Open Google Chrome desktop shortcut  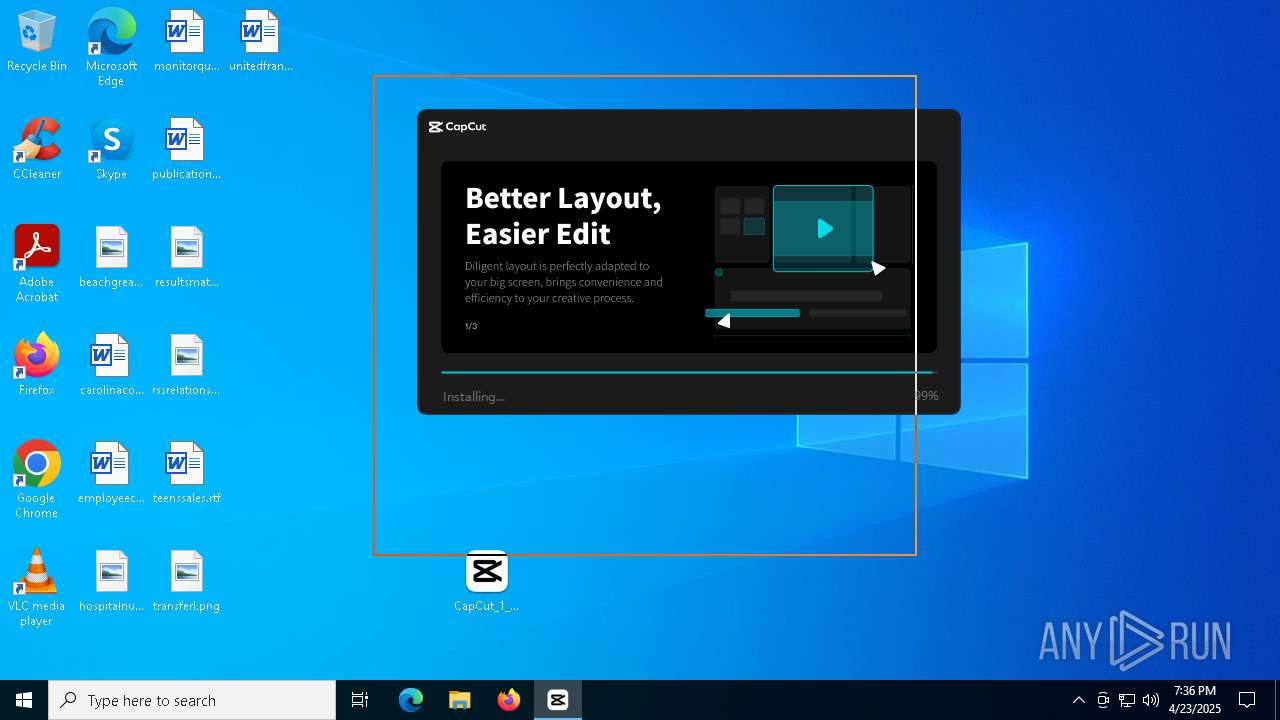tap(37, 480)
